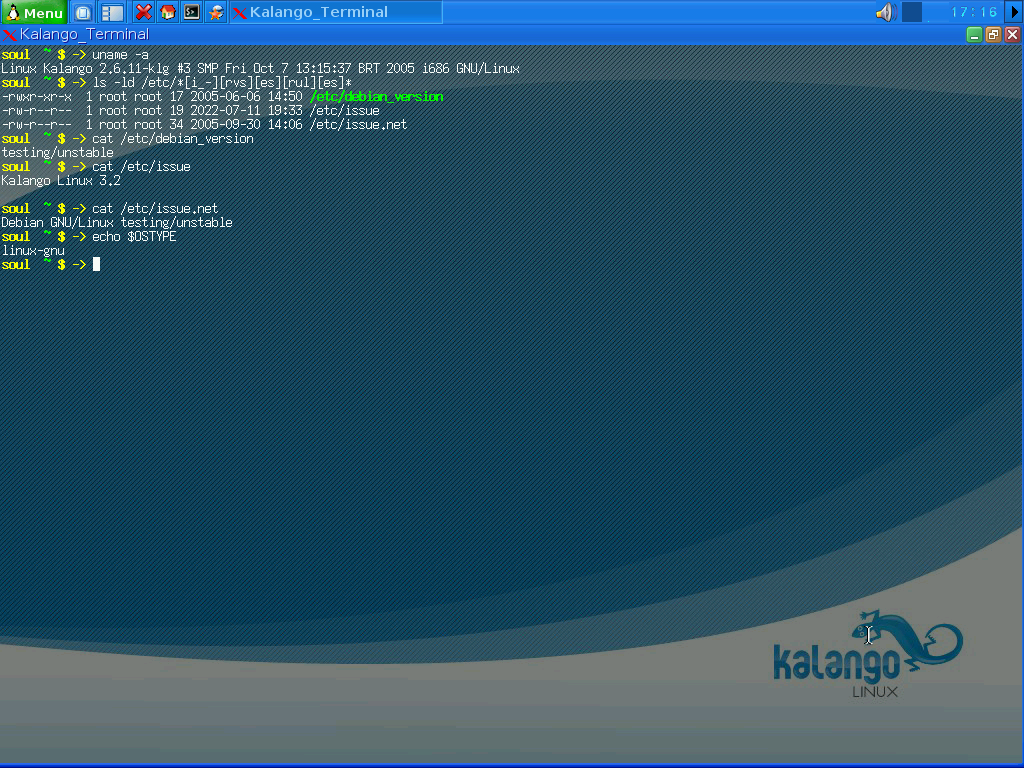Click the Kalango_Terminal window menu X icon
Viewport: 1024px width, 768px height.
9,35
